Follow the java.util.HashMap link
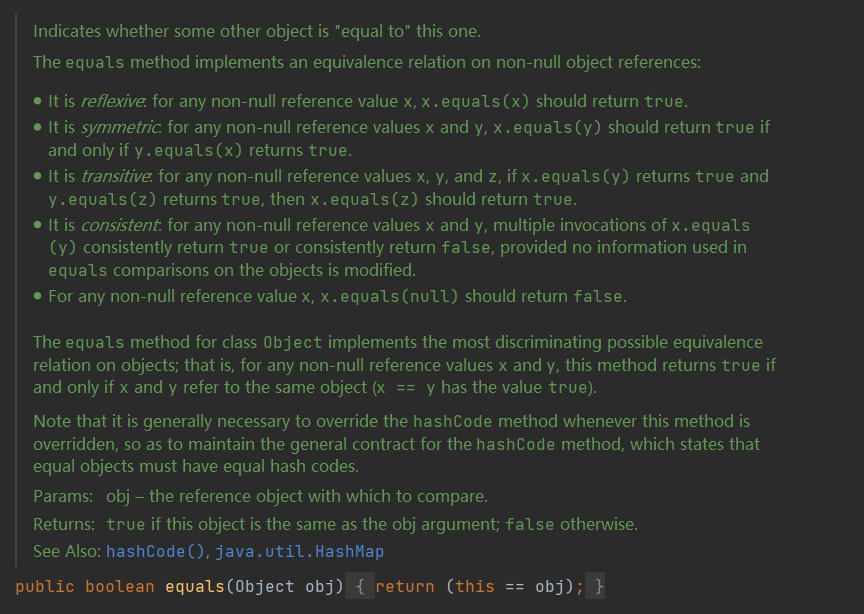864x614 pixels. click(x=299, y=551)
